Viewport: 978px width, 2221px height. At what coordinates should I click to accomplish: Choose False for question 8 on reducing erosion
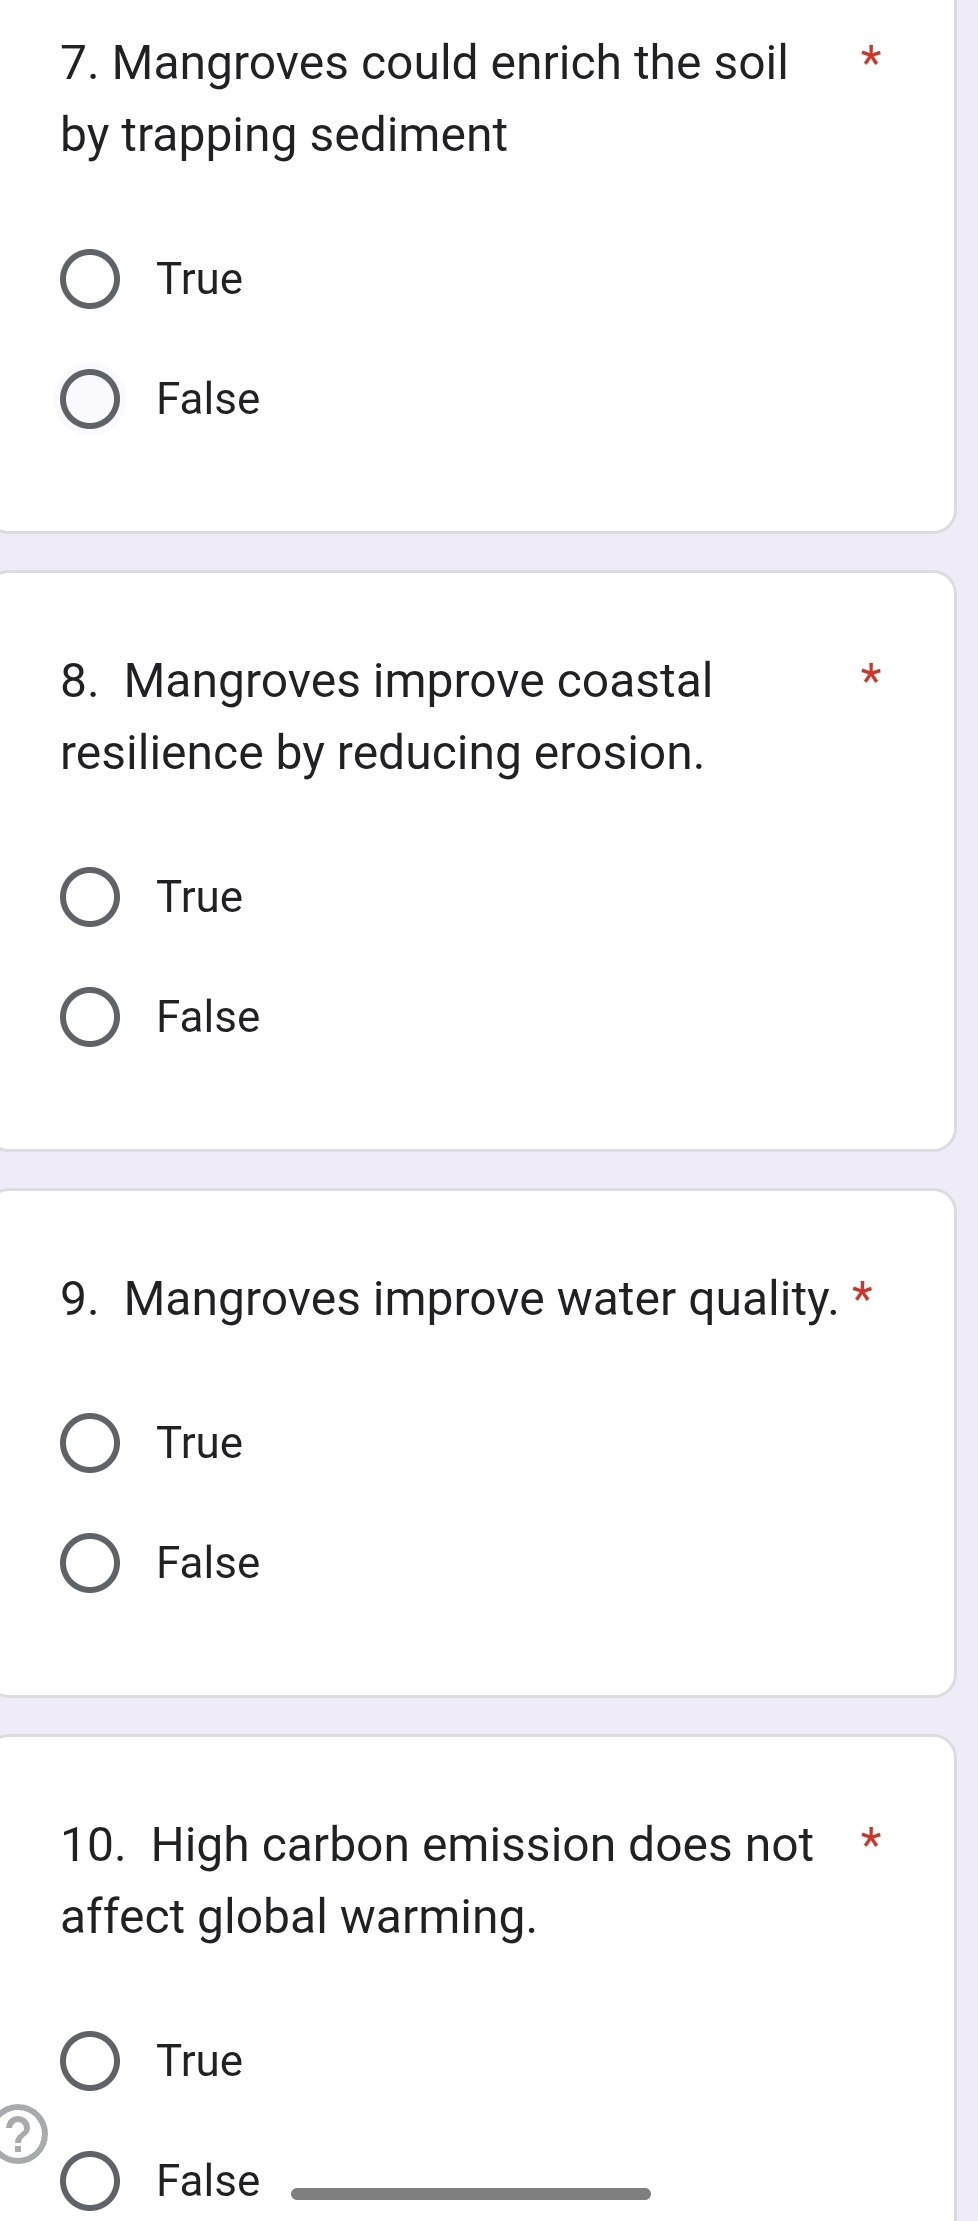90,1017
